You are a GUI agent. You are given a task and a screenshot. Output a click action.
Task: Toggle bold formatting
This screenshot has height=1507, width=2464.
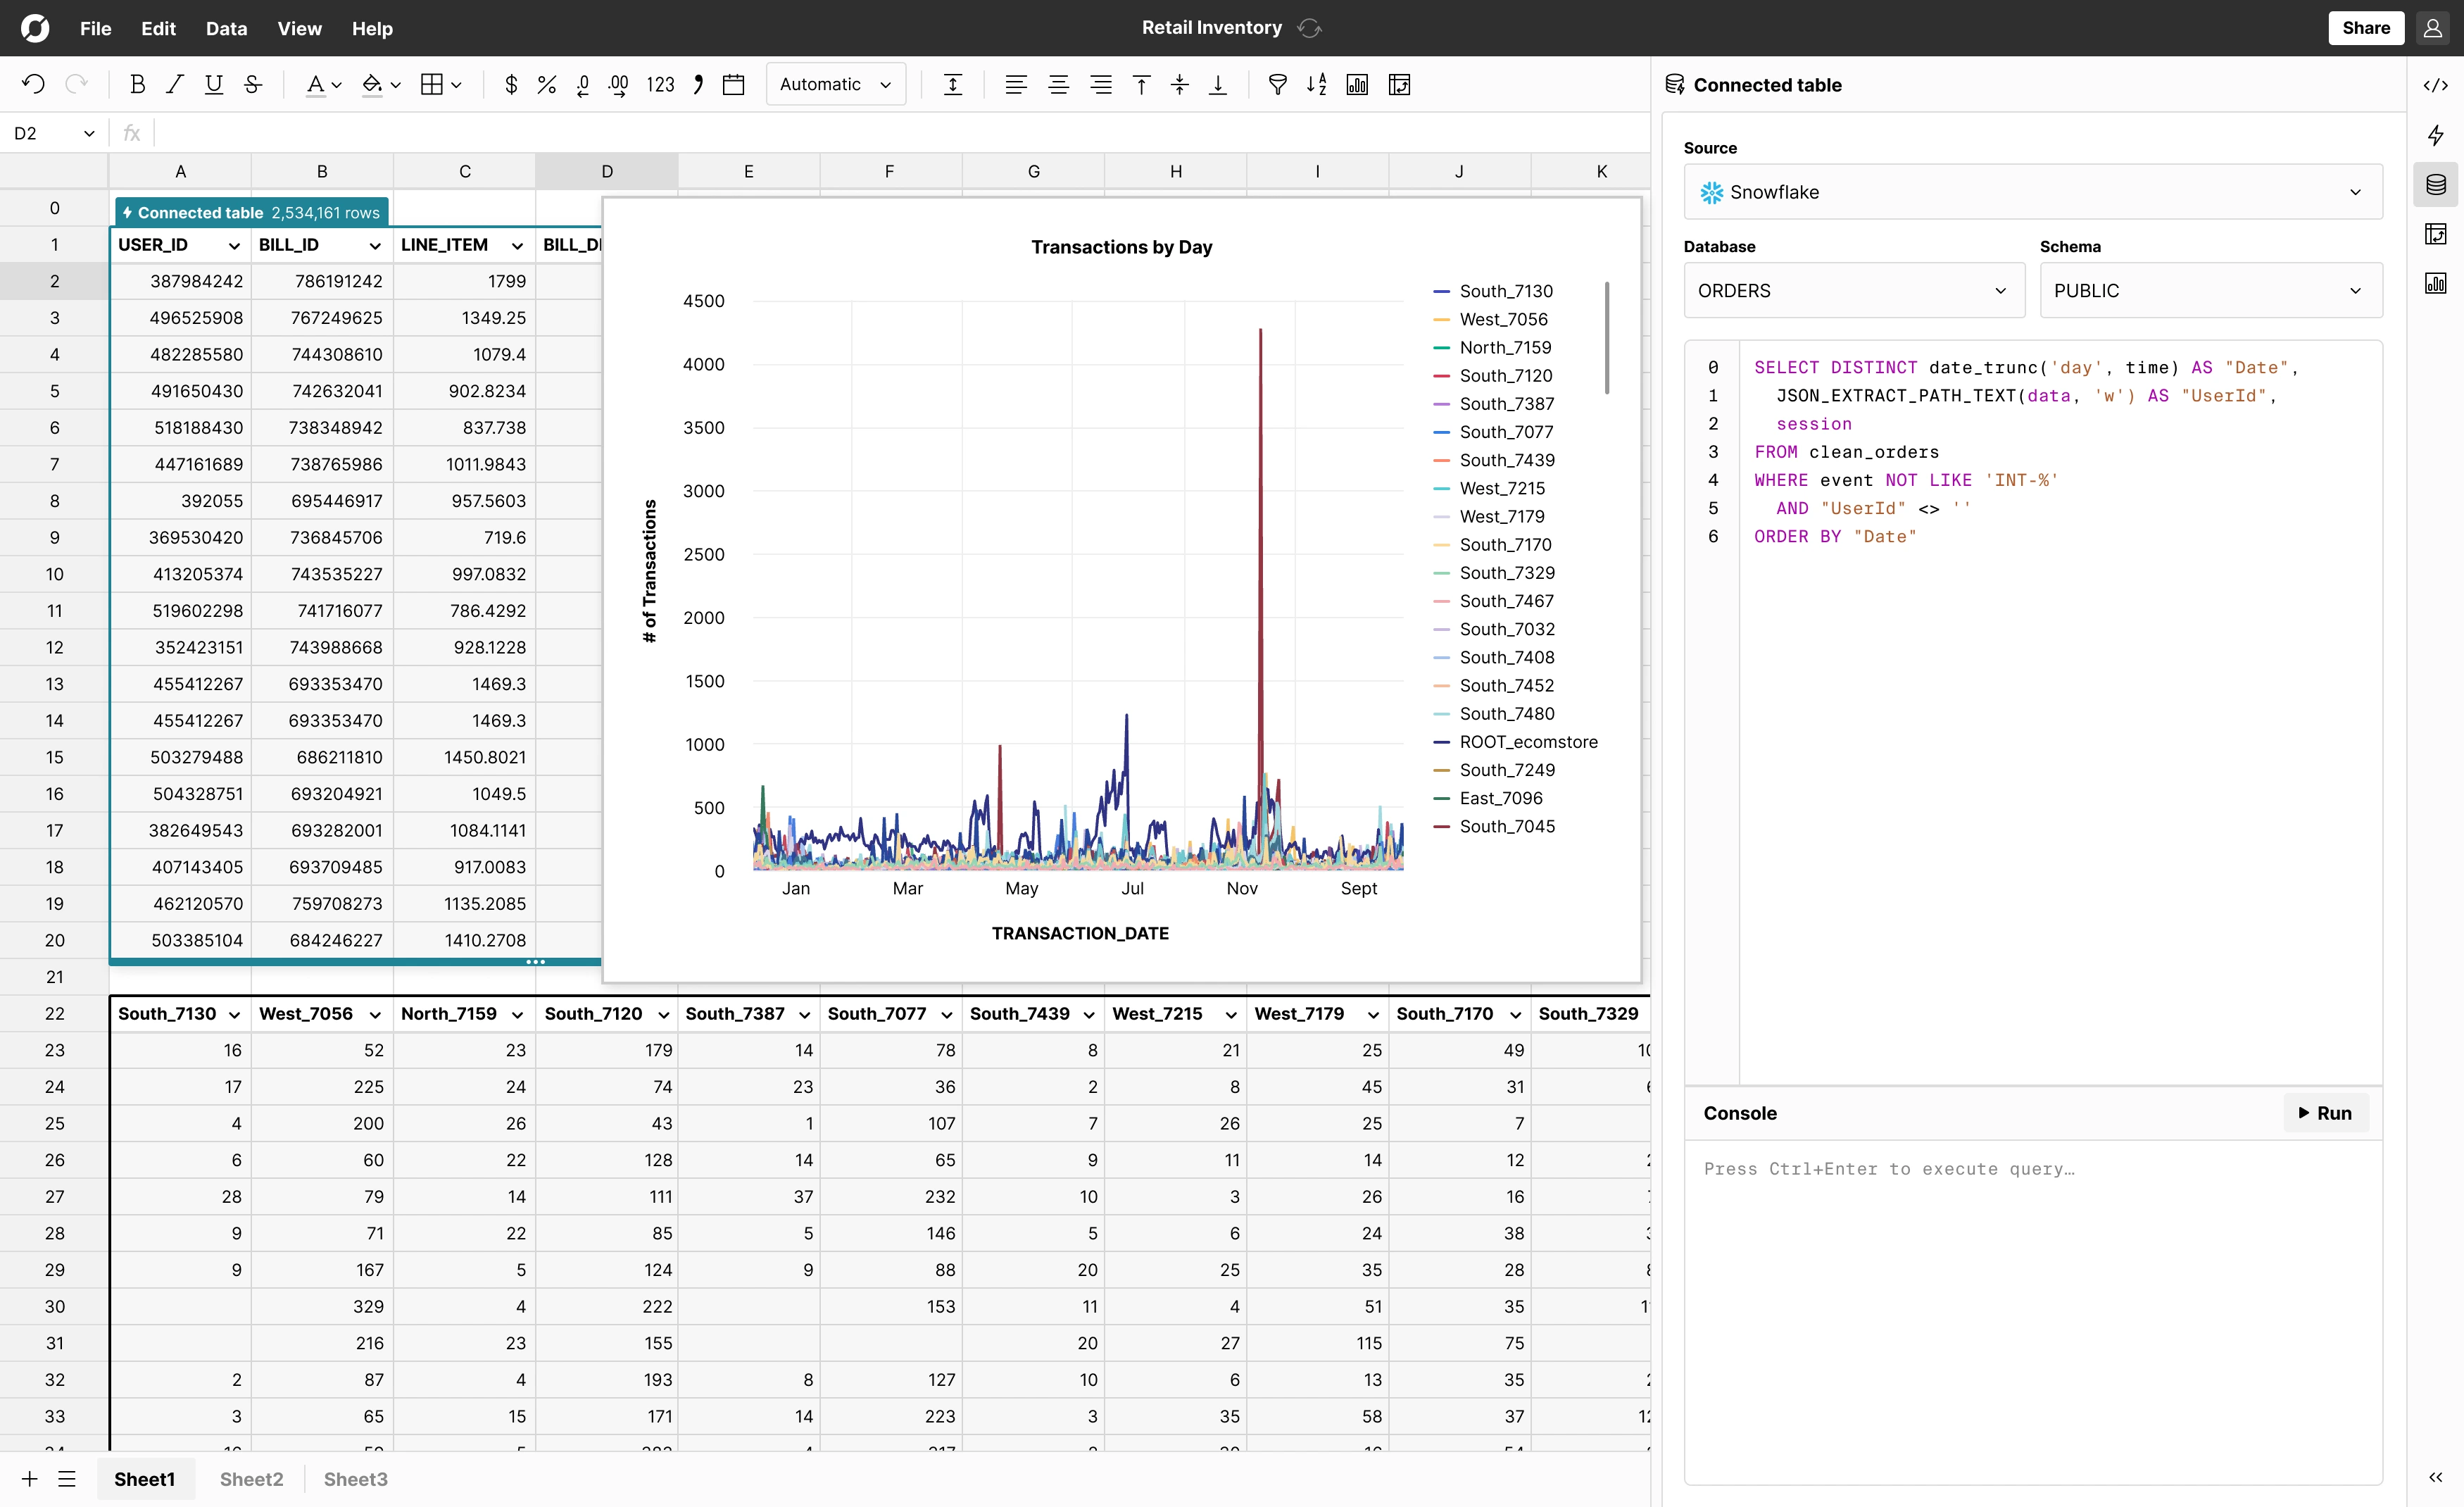tap(138, 85)
